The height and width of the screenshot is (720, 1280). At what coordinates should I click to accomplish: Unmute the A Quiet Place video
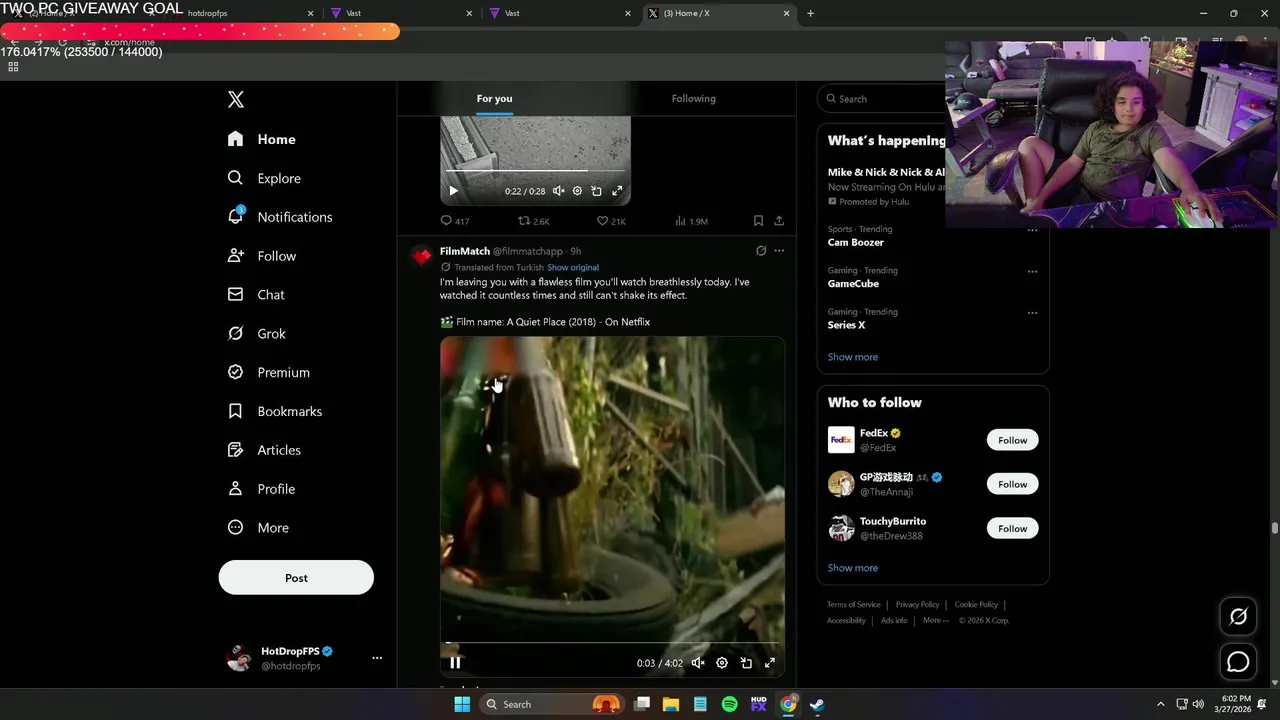point(698,662)
